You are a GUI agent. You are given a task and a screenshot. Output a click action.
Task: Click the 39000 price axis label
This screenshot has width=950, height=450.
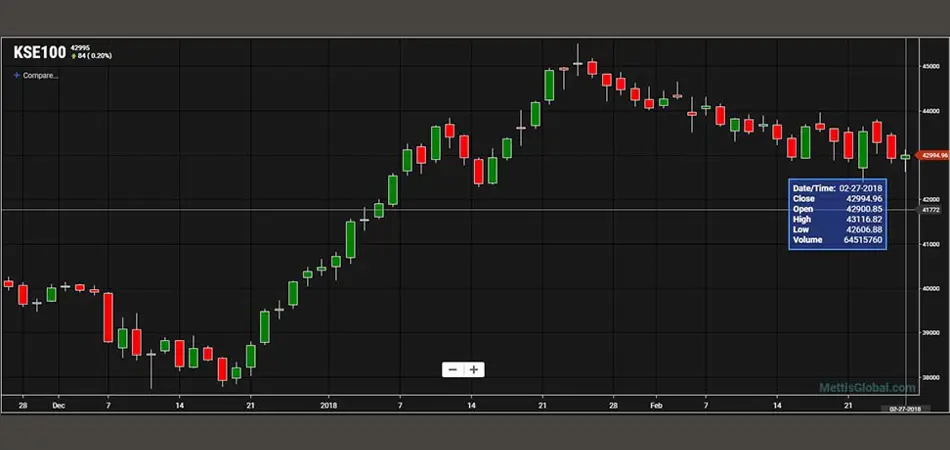pyautogui.click(x=931, y=333)
